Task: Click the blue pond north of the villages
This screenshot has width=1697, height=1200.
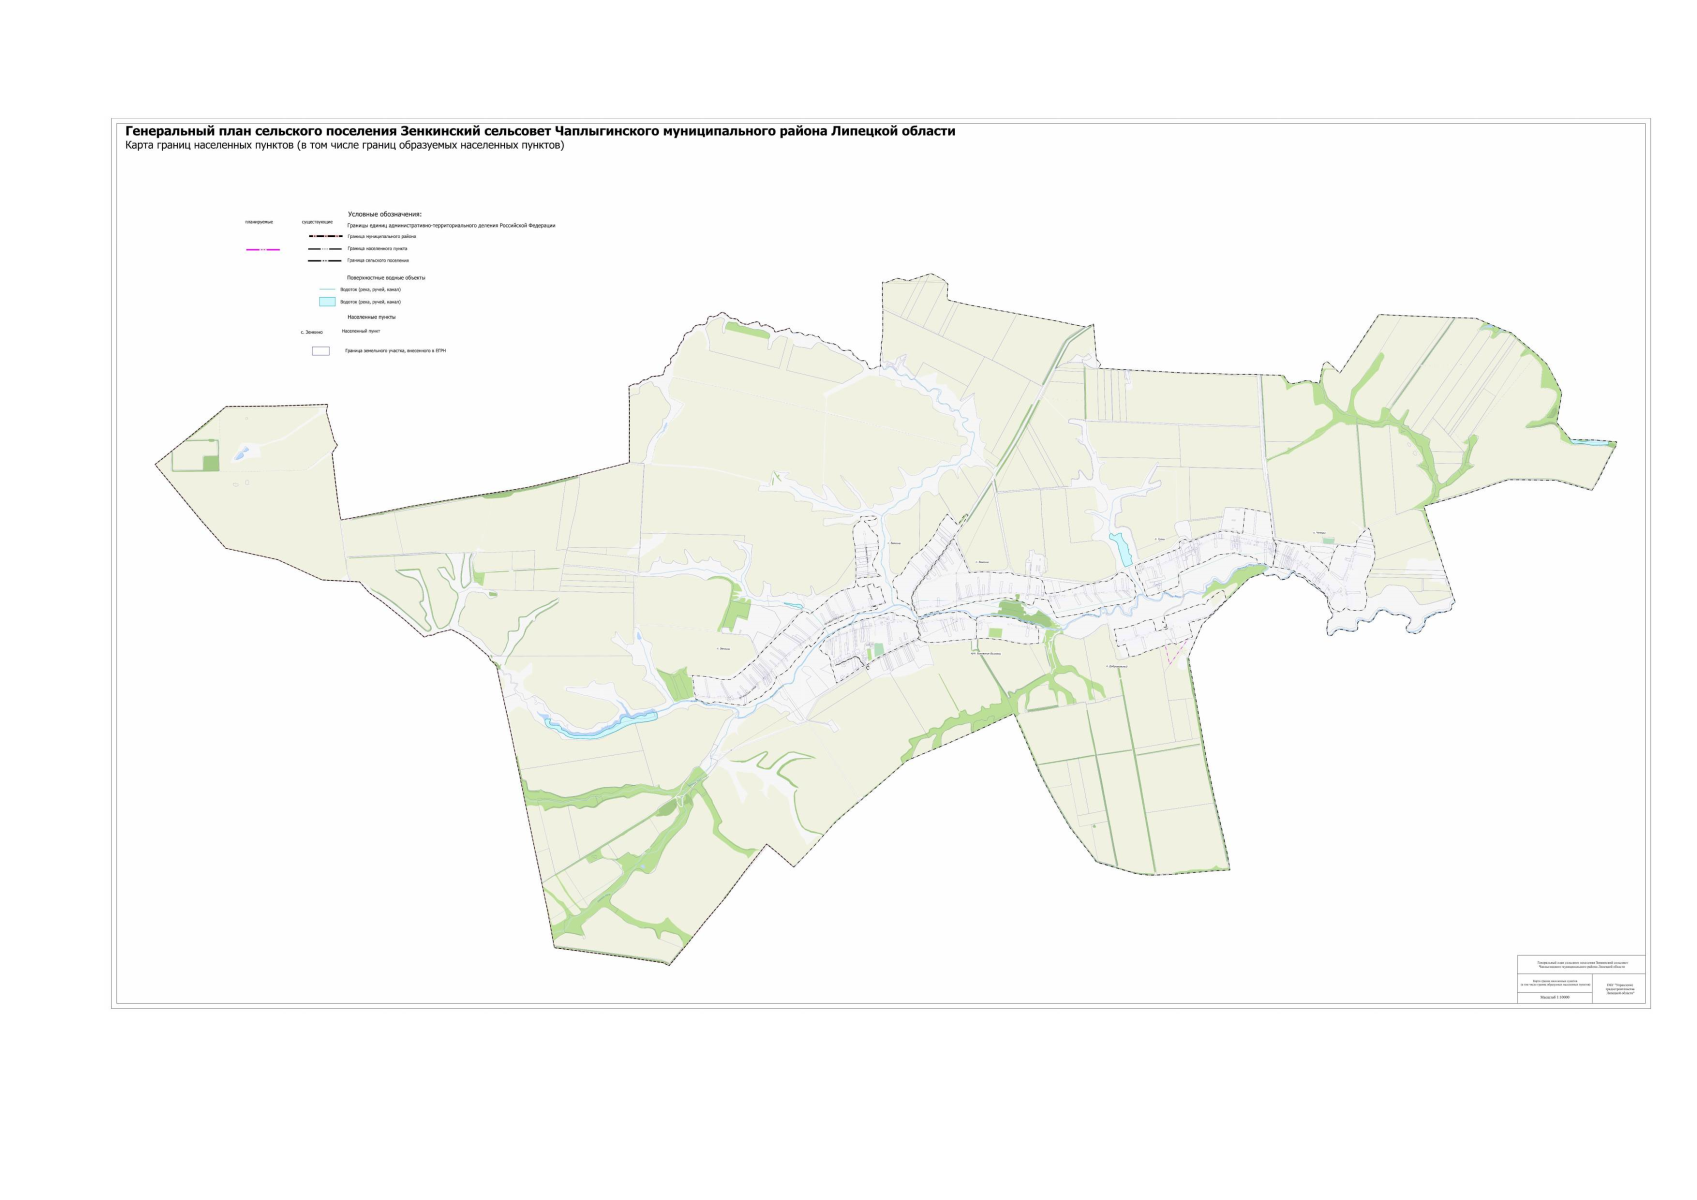Action: pos(1122,548)
